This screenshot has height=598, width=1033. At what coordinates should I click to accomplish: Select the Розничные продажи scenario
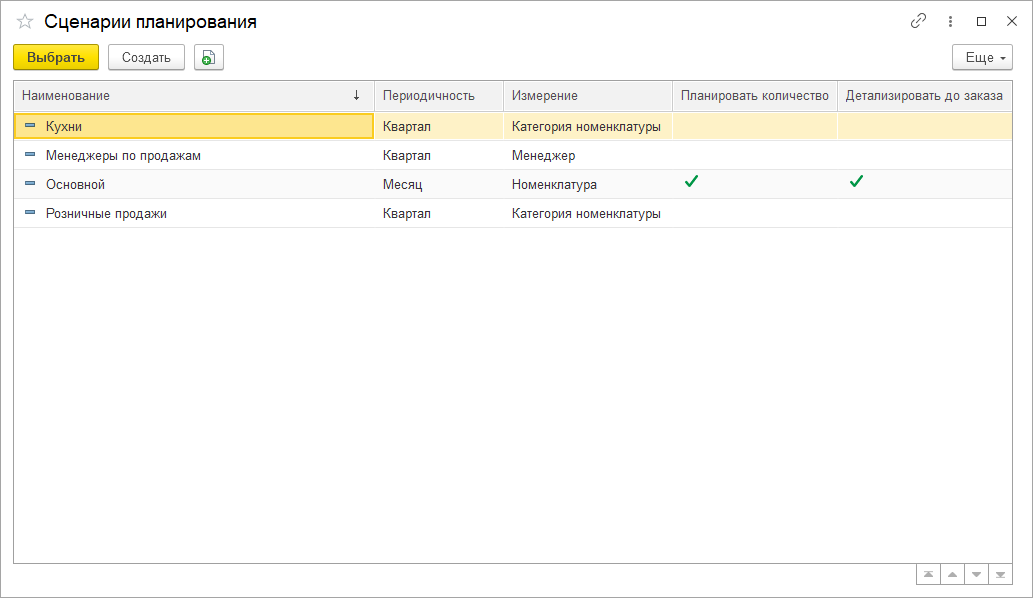tap(106, 213)
